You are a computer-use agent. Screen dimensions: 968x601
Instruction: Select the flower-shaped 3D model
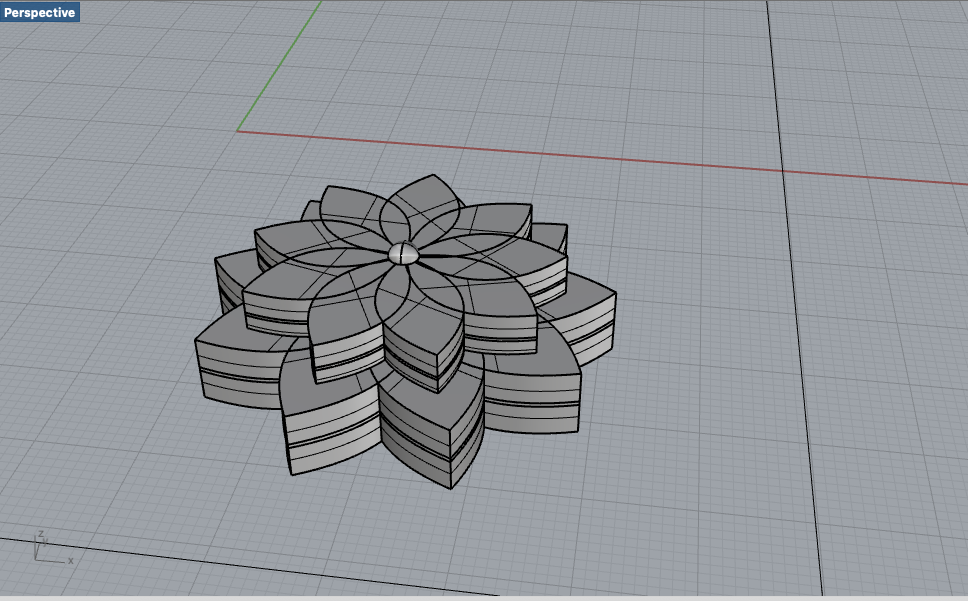point(406,331)
